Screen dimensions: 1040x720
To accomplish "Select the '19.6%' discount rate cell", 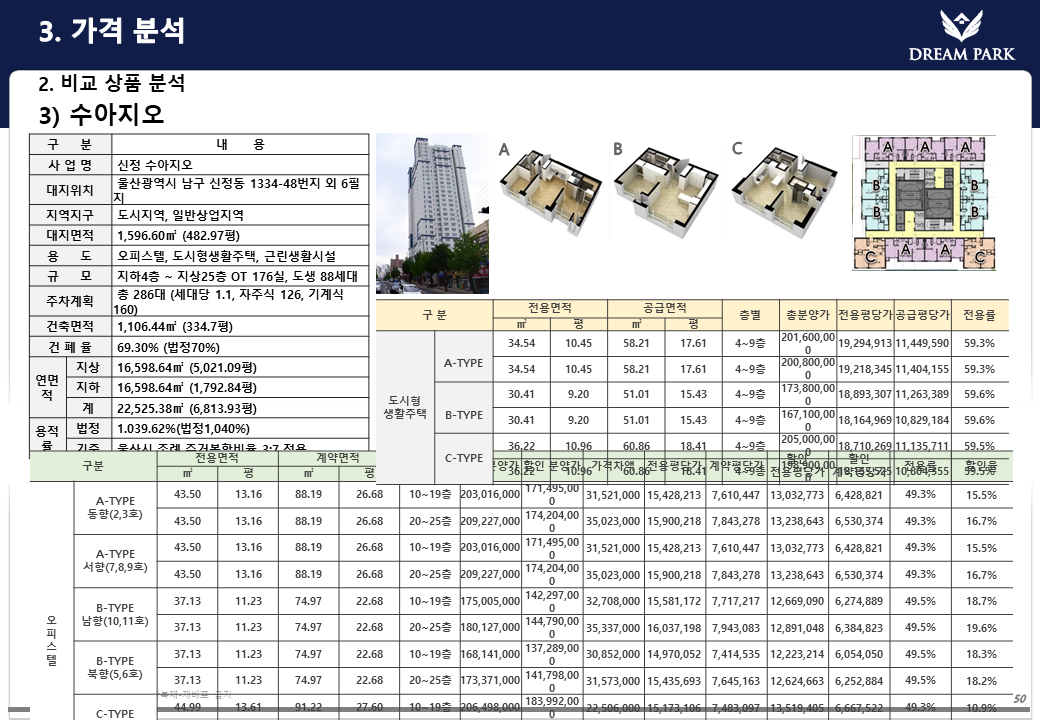I will [x=982, y=628].
